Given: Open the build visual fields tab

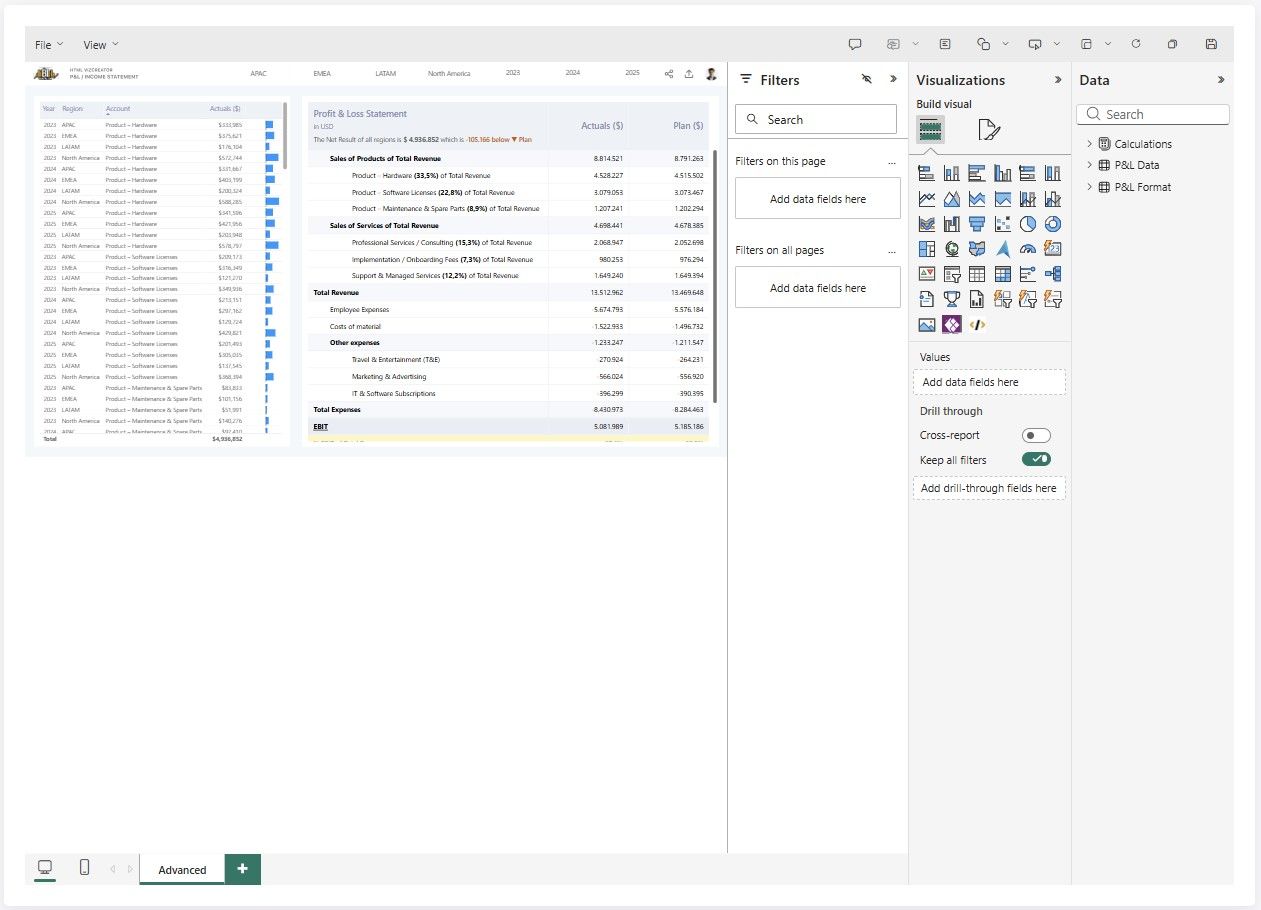Looking at the screenshot, I should pyautogui.click(x=930, y=129).
